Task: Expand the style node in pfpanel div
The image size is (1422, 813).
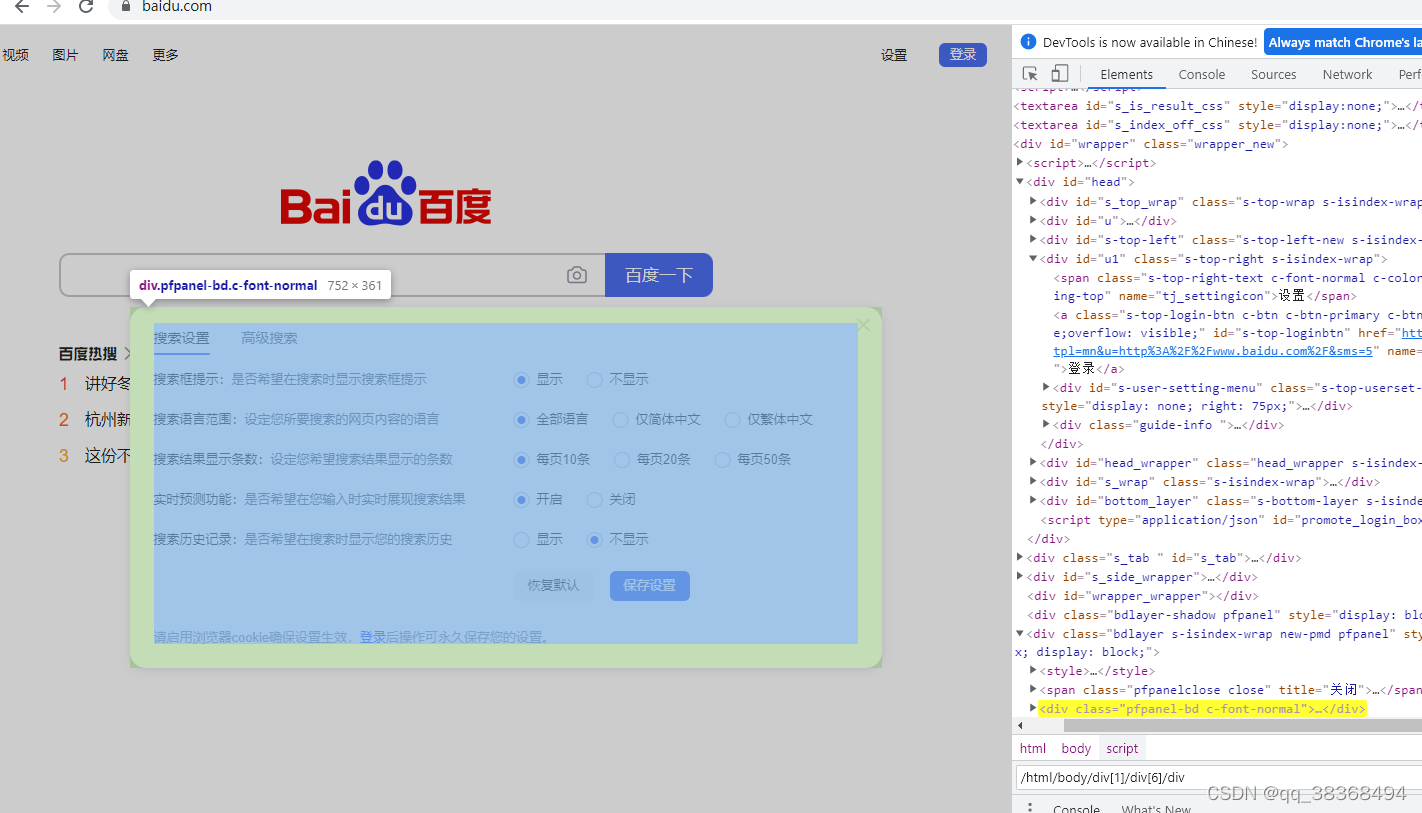Action: [x=1034, y=671]
